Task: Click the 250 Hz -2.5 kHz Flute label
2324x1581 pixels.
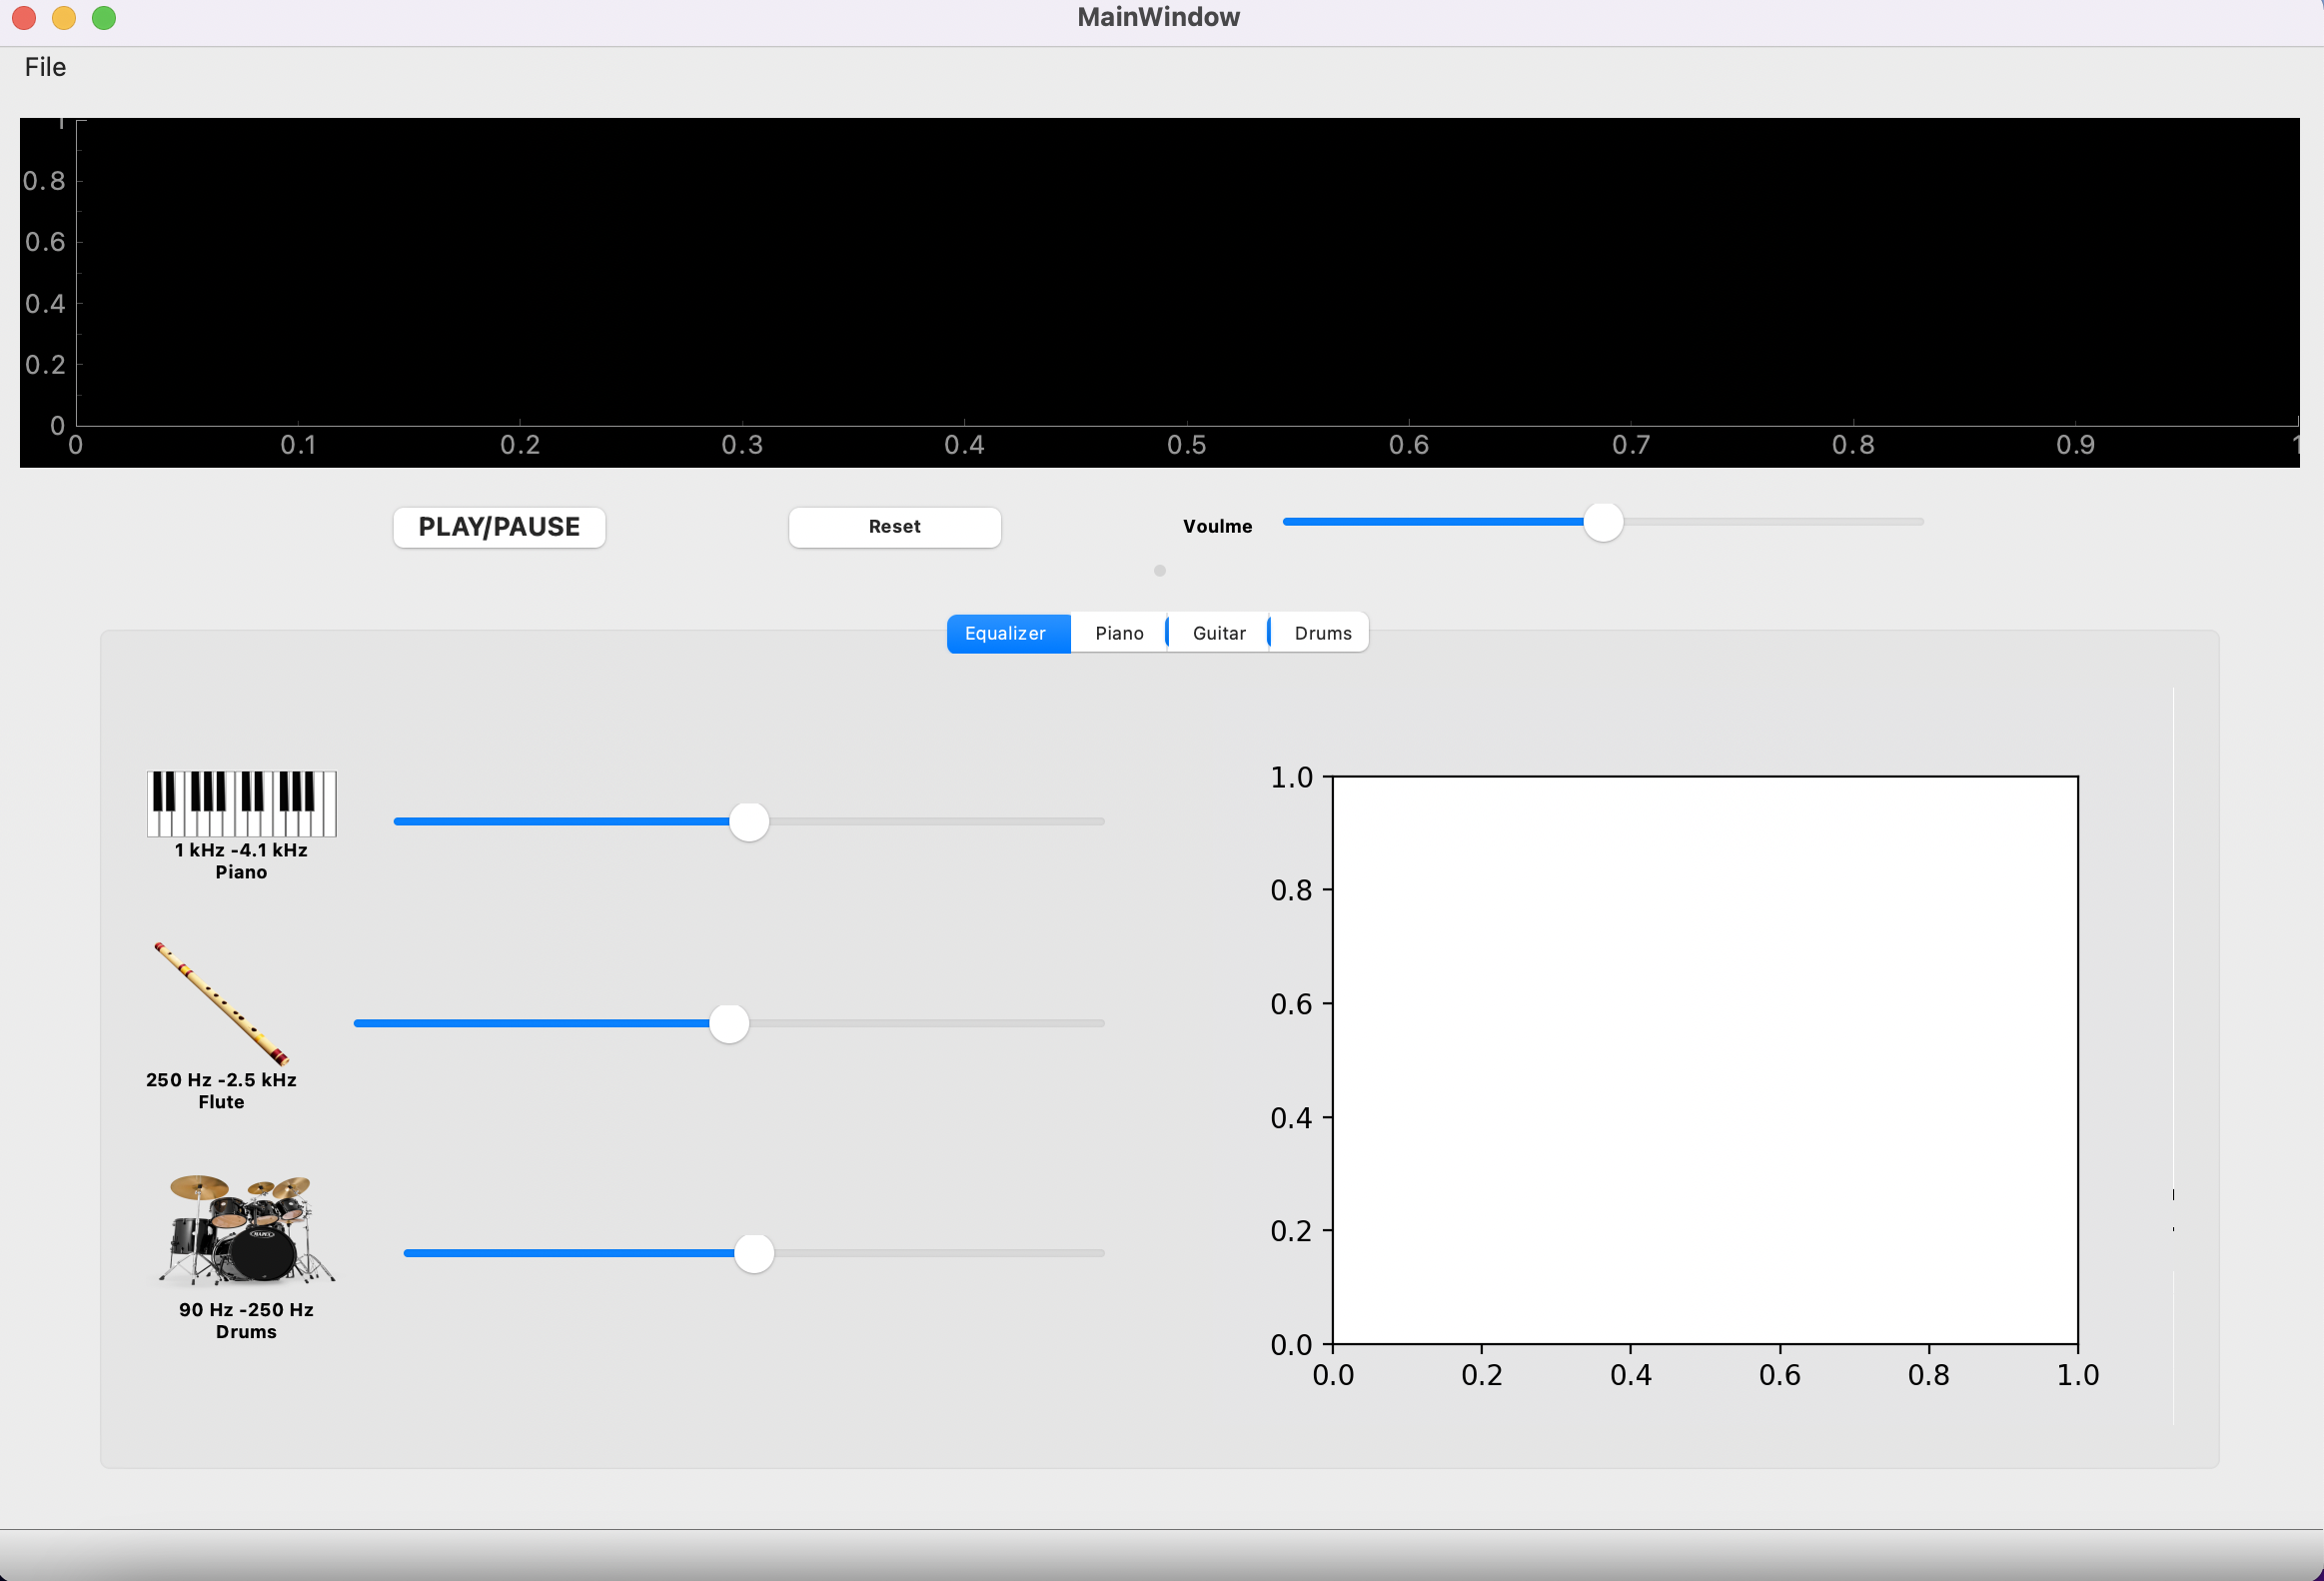Action: tap(221, 1091)
